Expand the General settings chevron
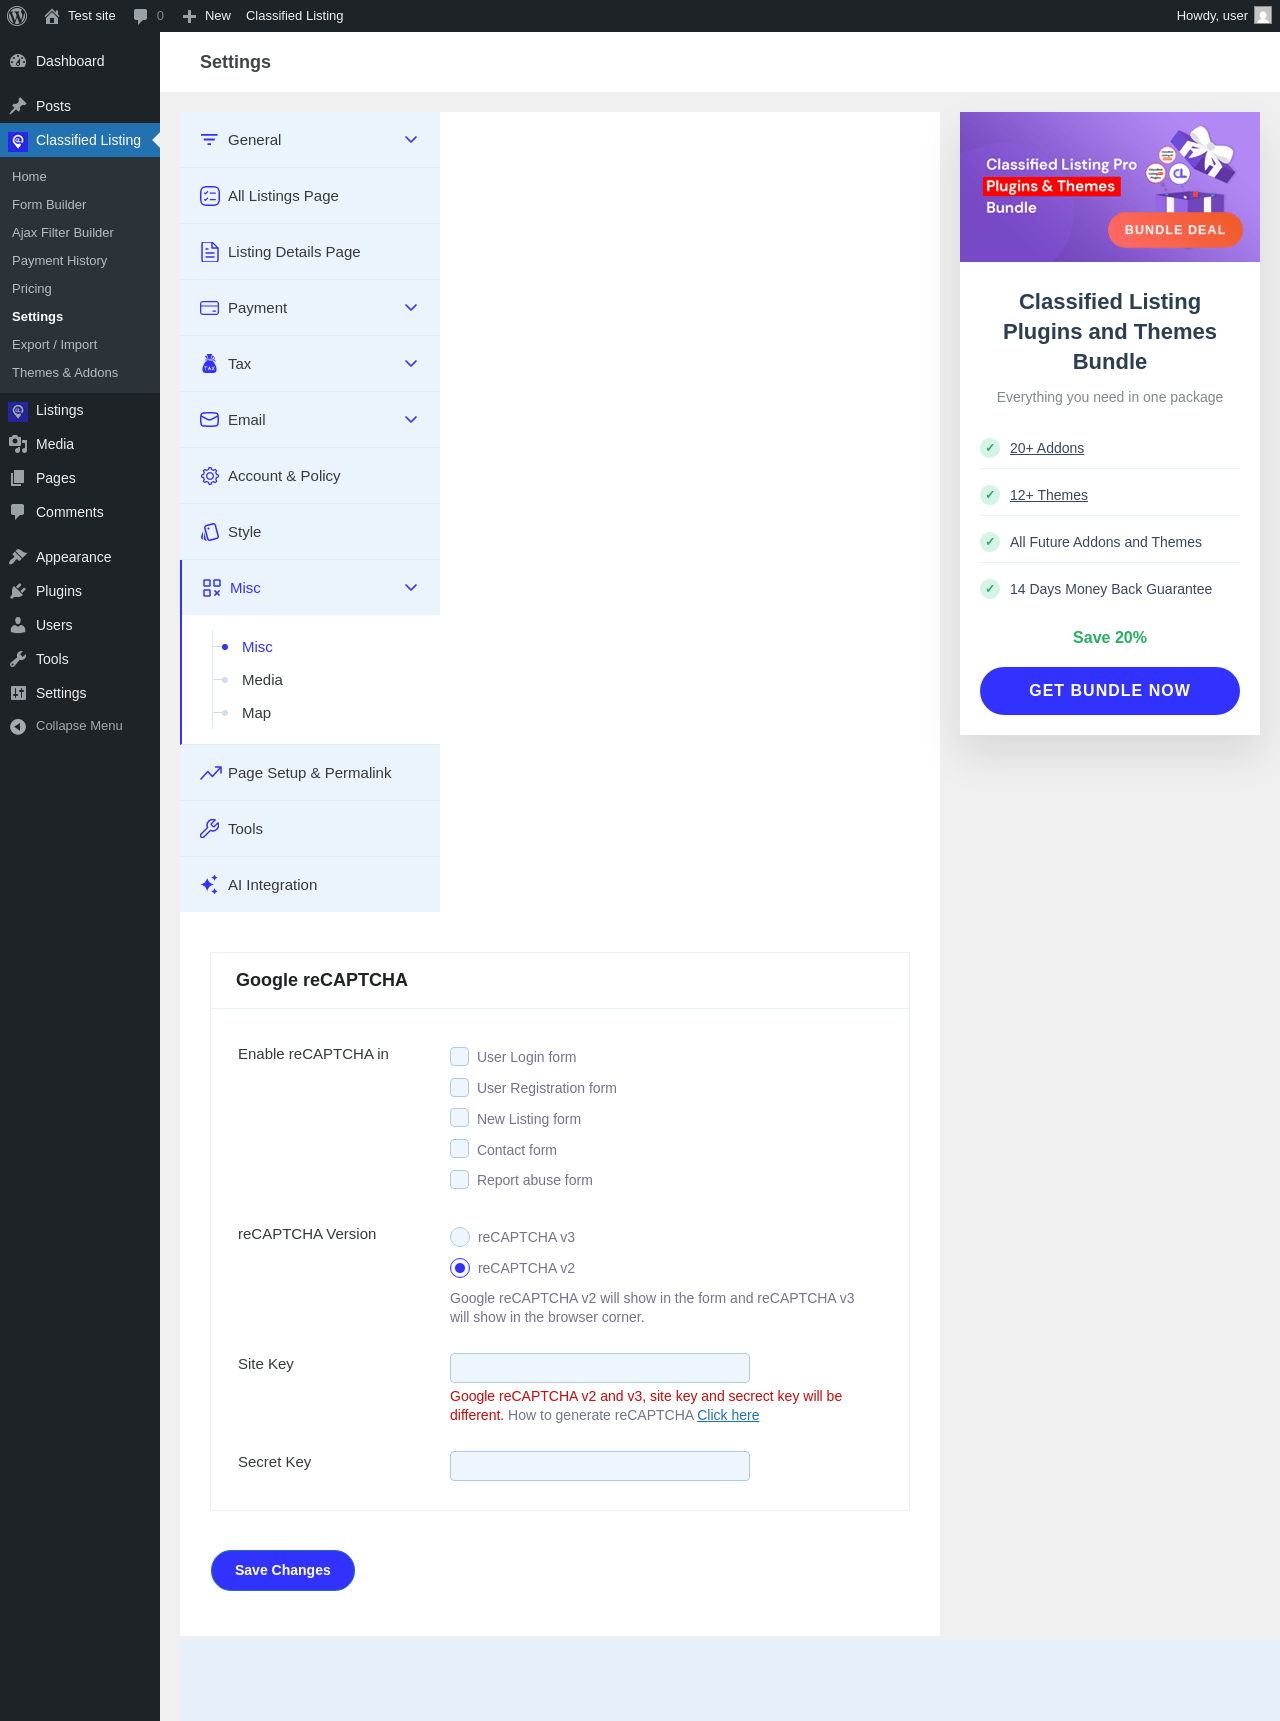The height and width of the screenshot is (1721, 1280). tap(411, 140)
